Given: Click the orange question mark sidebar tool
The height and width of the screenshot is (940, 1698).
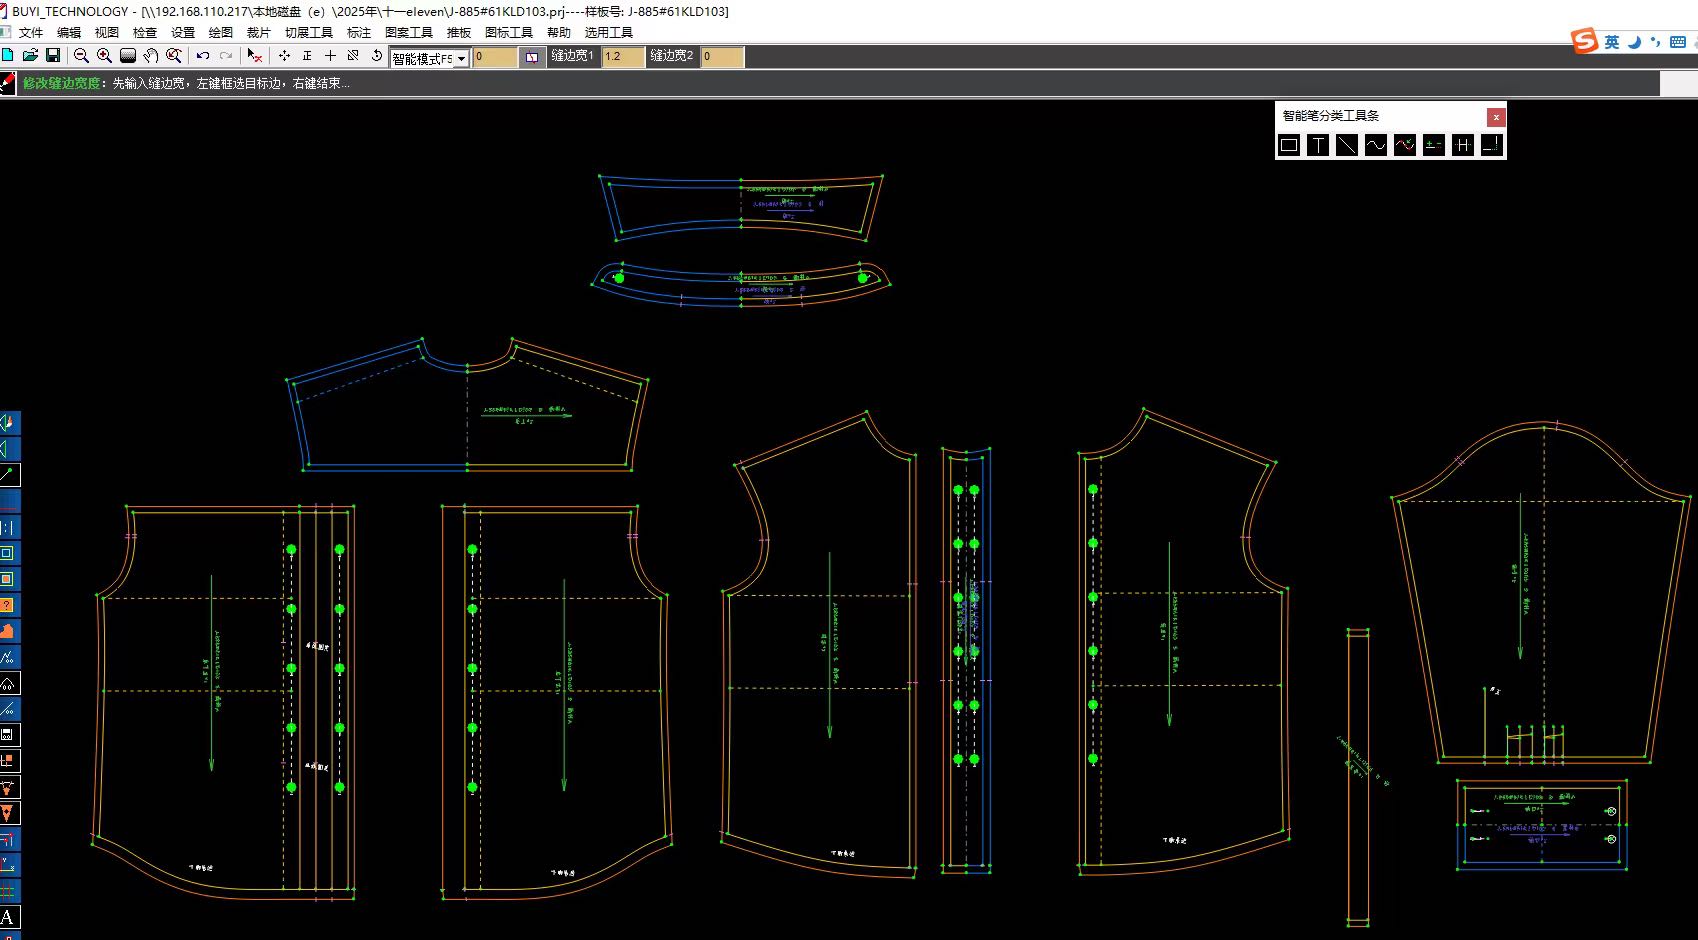Looking at the screenshot, I should coord(8,605).
